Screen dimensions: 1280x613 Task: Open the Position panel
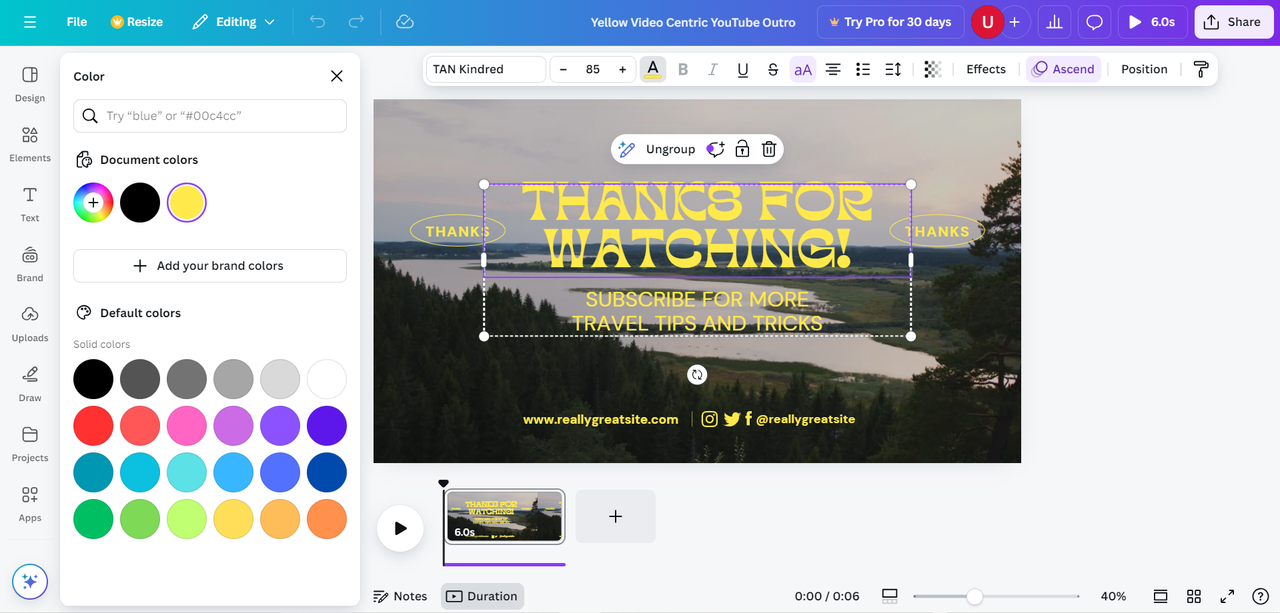tap(1144, 69)
